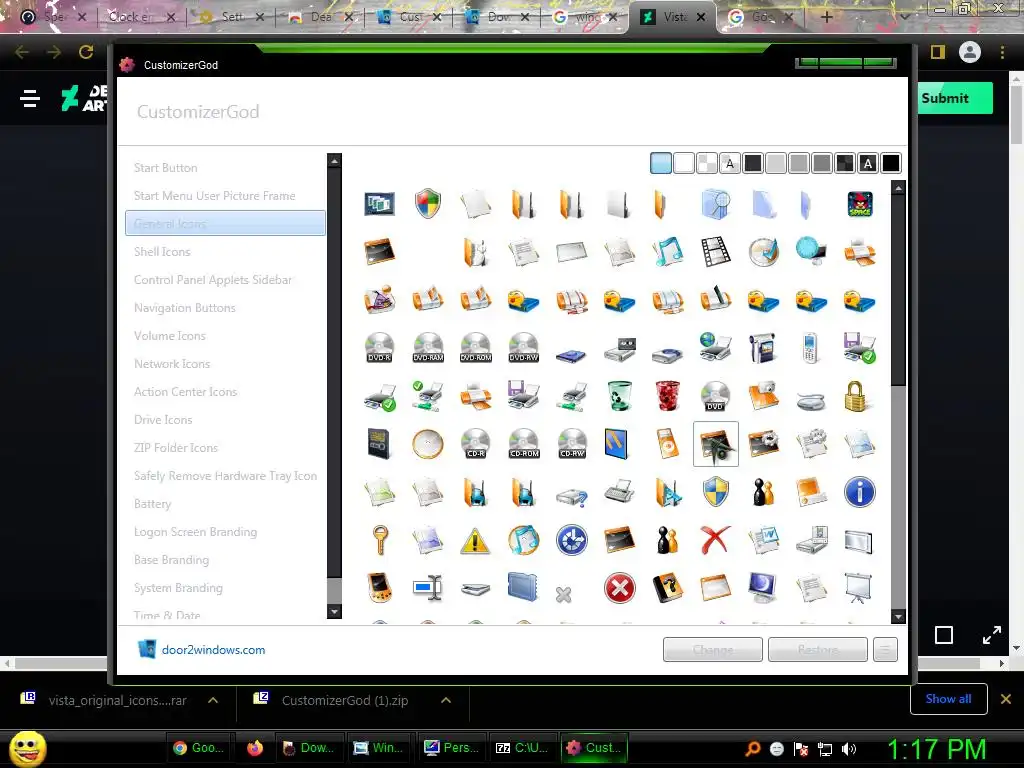Pick the gold key icon
Viewport: 1024px width, 768px height.
(379, 540)
